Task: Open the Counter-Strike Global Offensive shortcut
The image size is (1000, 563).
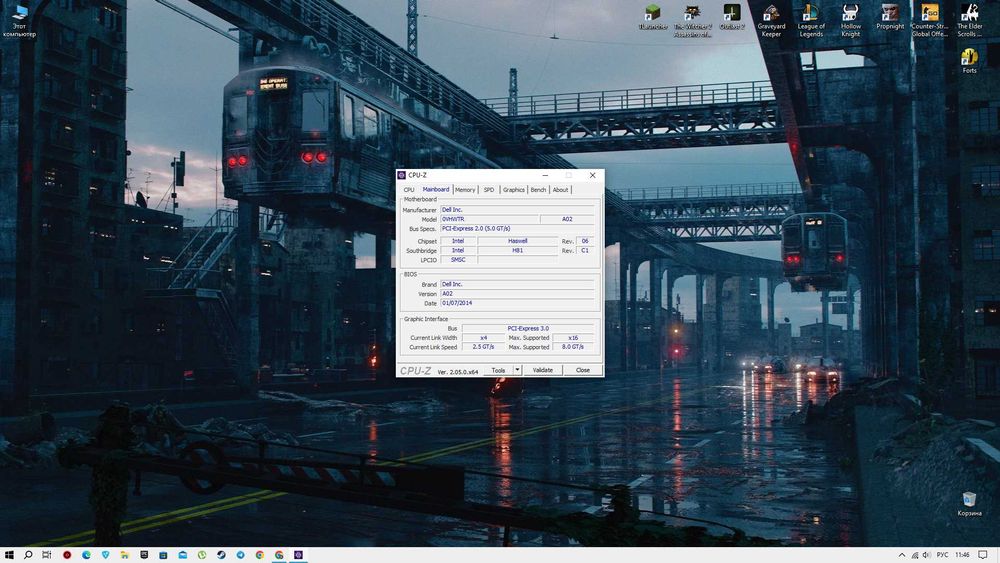Action: (x=929, y=20)
